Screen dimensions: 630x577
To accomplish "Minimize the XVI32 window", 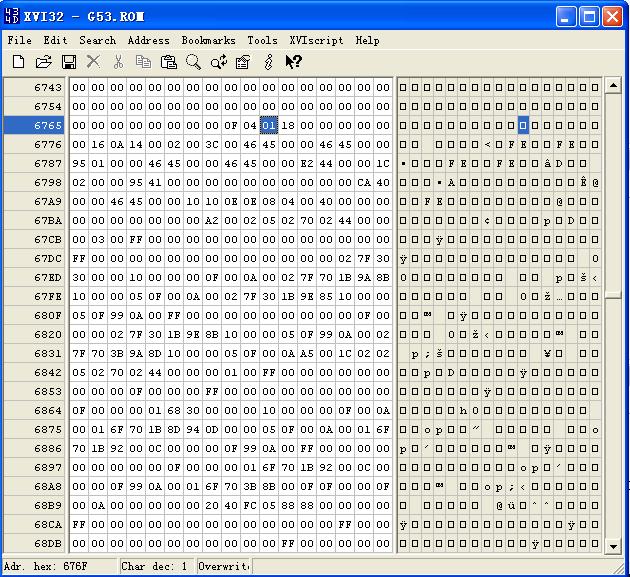I will point(566,17).
